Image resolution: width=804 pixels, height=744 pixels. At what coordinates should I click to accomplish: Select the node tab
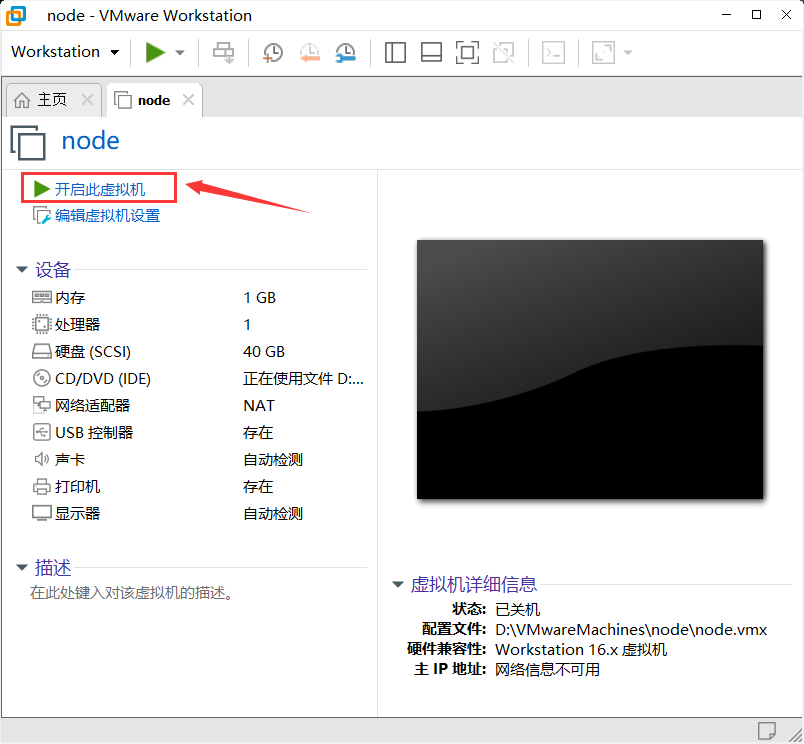click(x=152, y=99)
